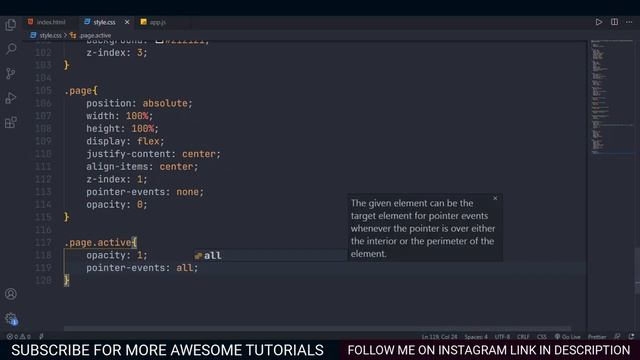The width and height of the screenshot is (640, 360).
Task: Click the closing brace on line 115
Action: pyautogui.click(x=67, y=217)
